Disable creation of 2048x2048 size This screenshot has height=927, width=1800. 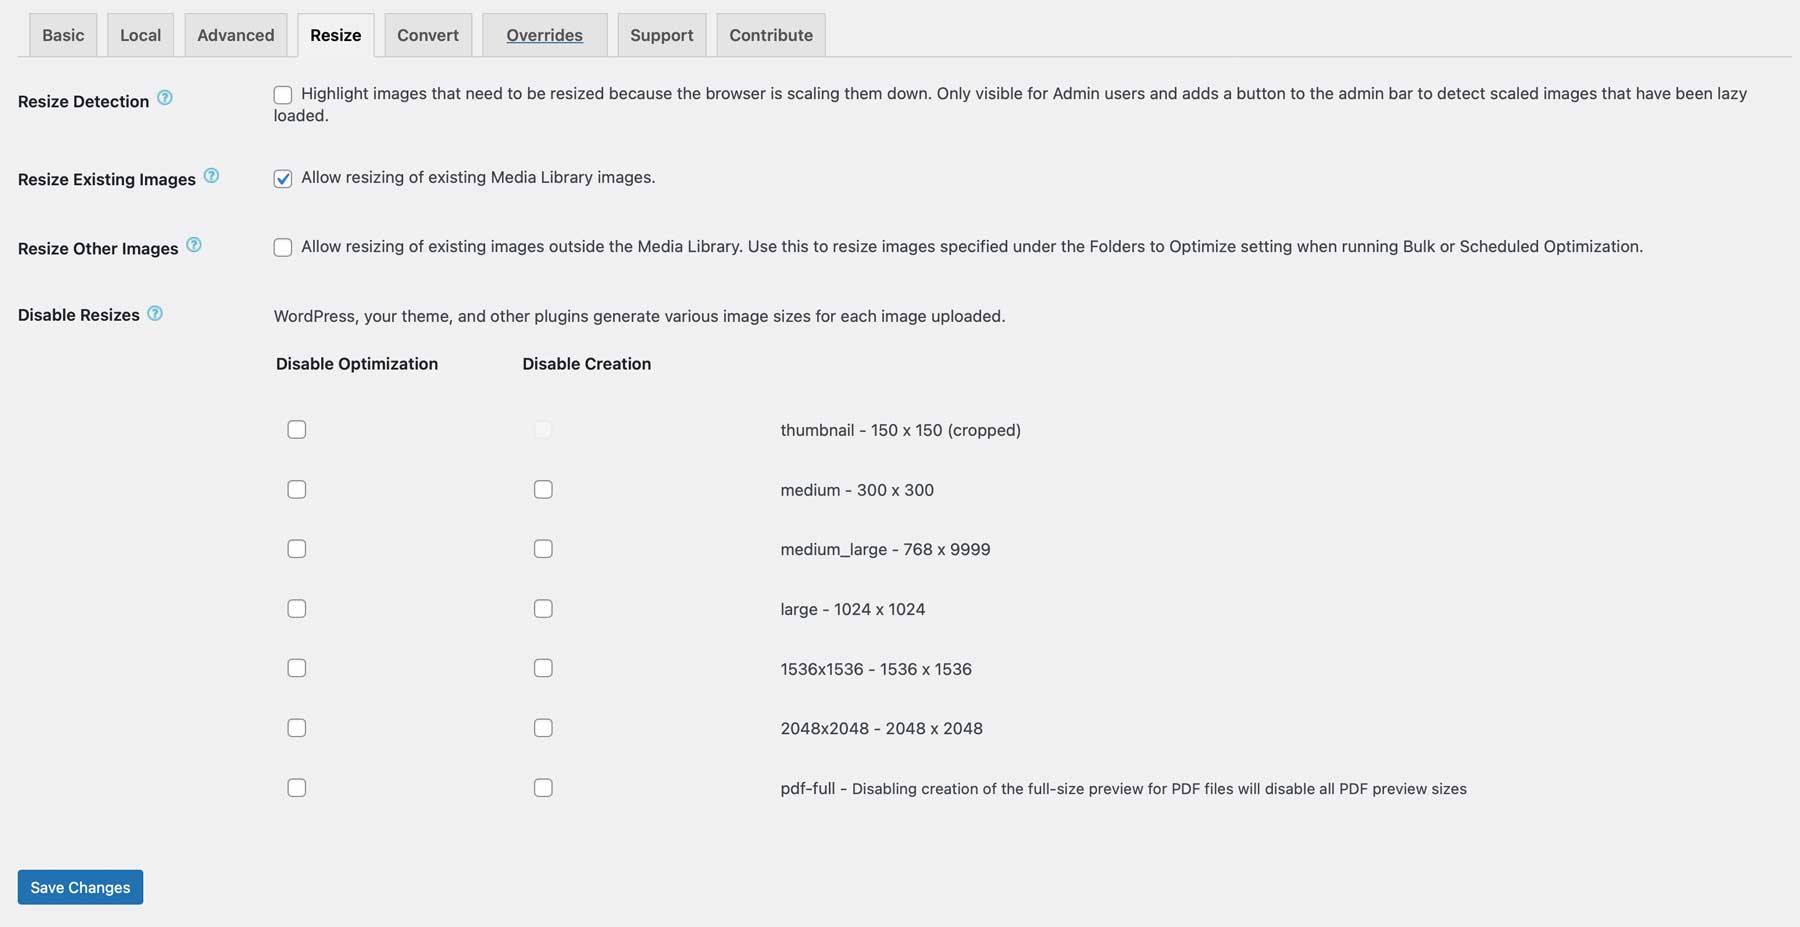click(x=543, y=727)
